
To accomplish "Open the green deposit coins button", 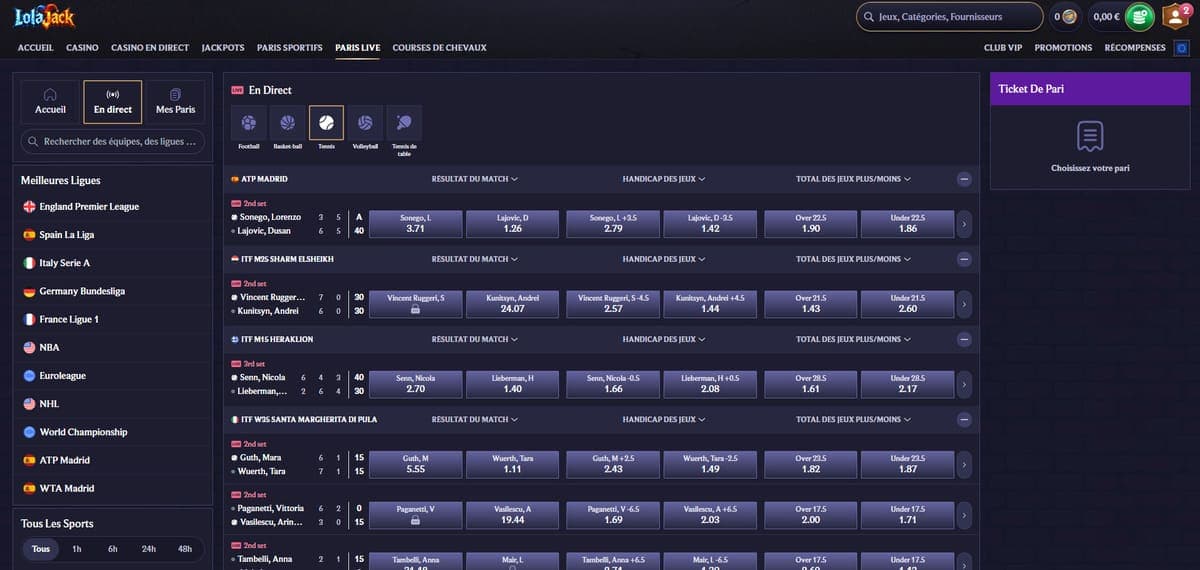I will point(1139,16).
